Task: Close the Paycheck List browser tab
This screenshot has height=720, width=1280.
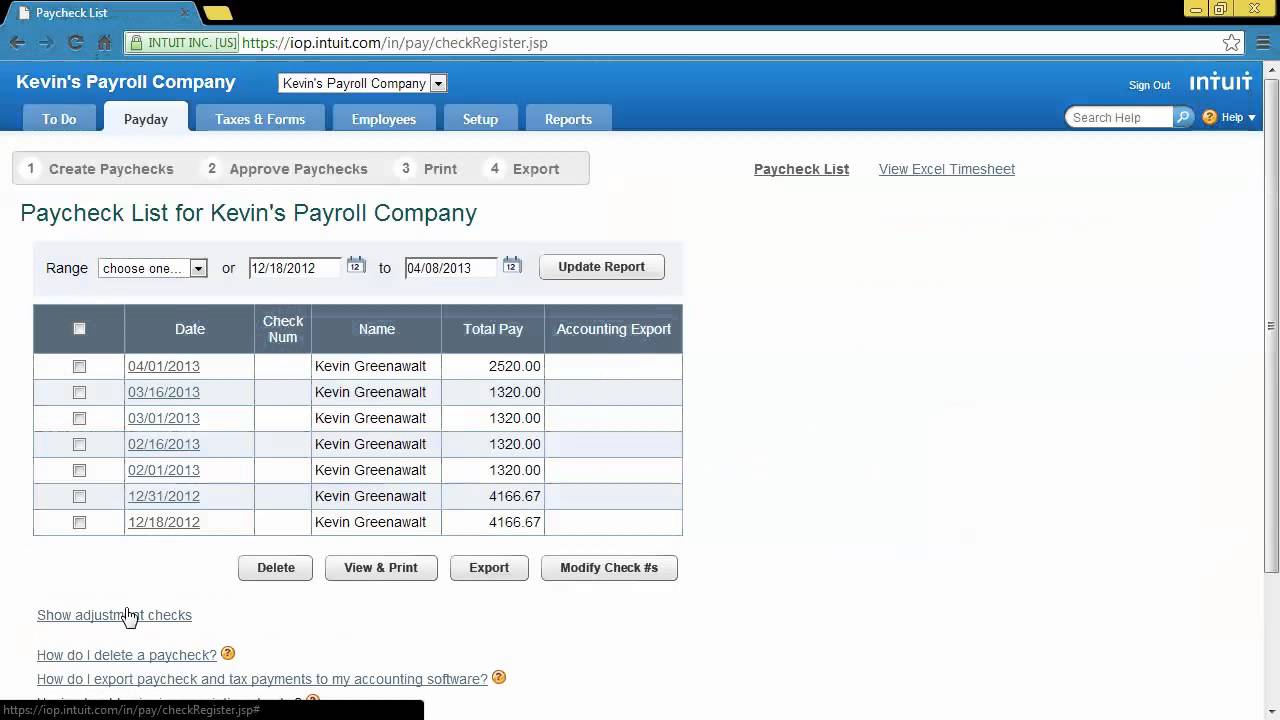Action: click(185, 13)
